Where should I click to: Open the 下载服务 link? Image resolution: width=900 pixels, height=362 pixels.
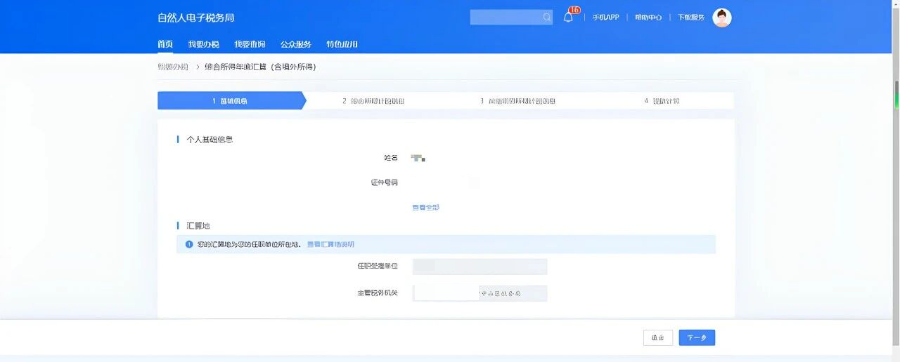(690, 17)
